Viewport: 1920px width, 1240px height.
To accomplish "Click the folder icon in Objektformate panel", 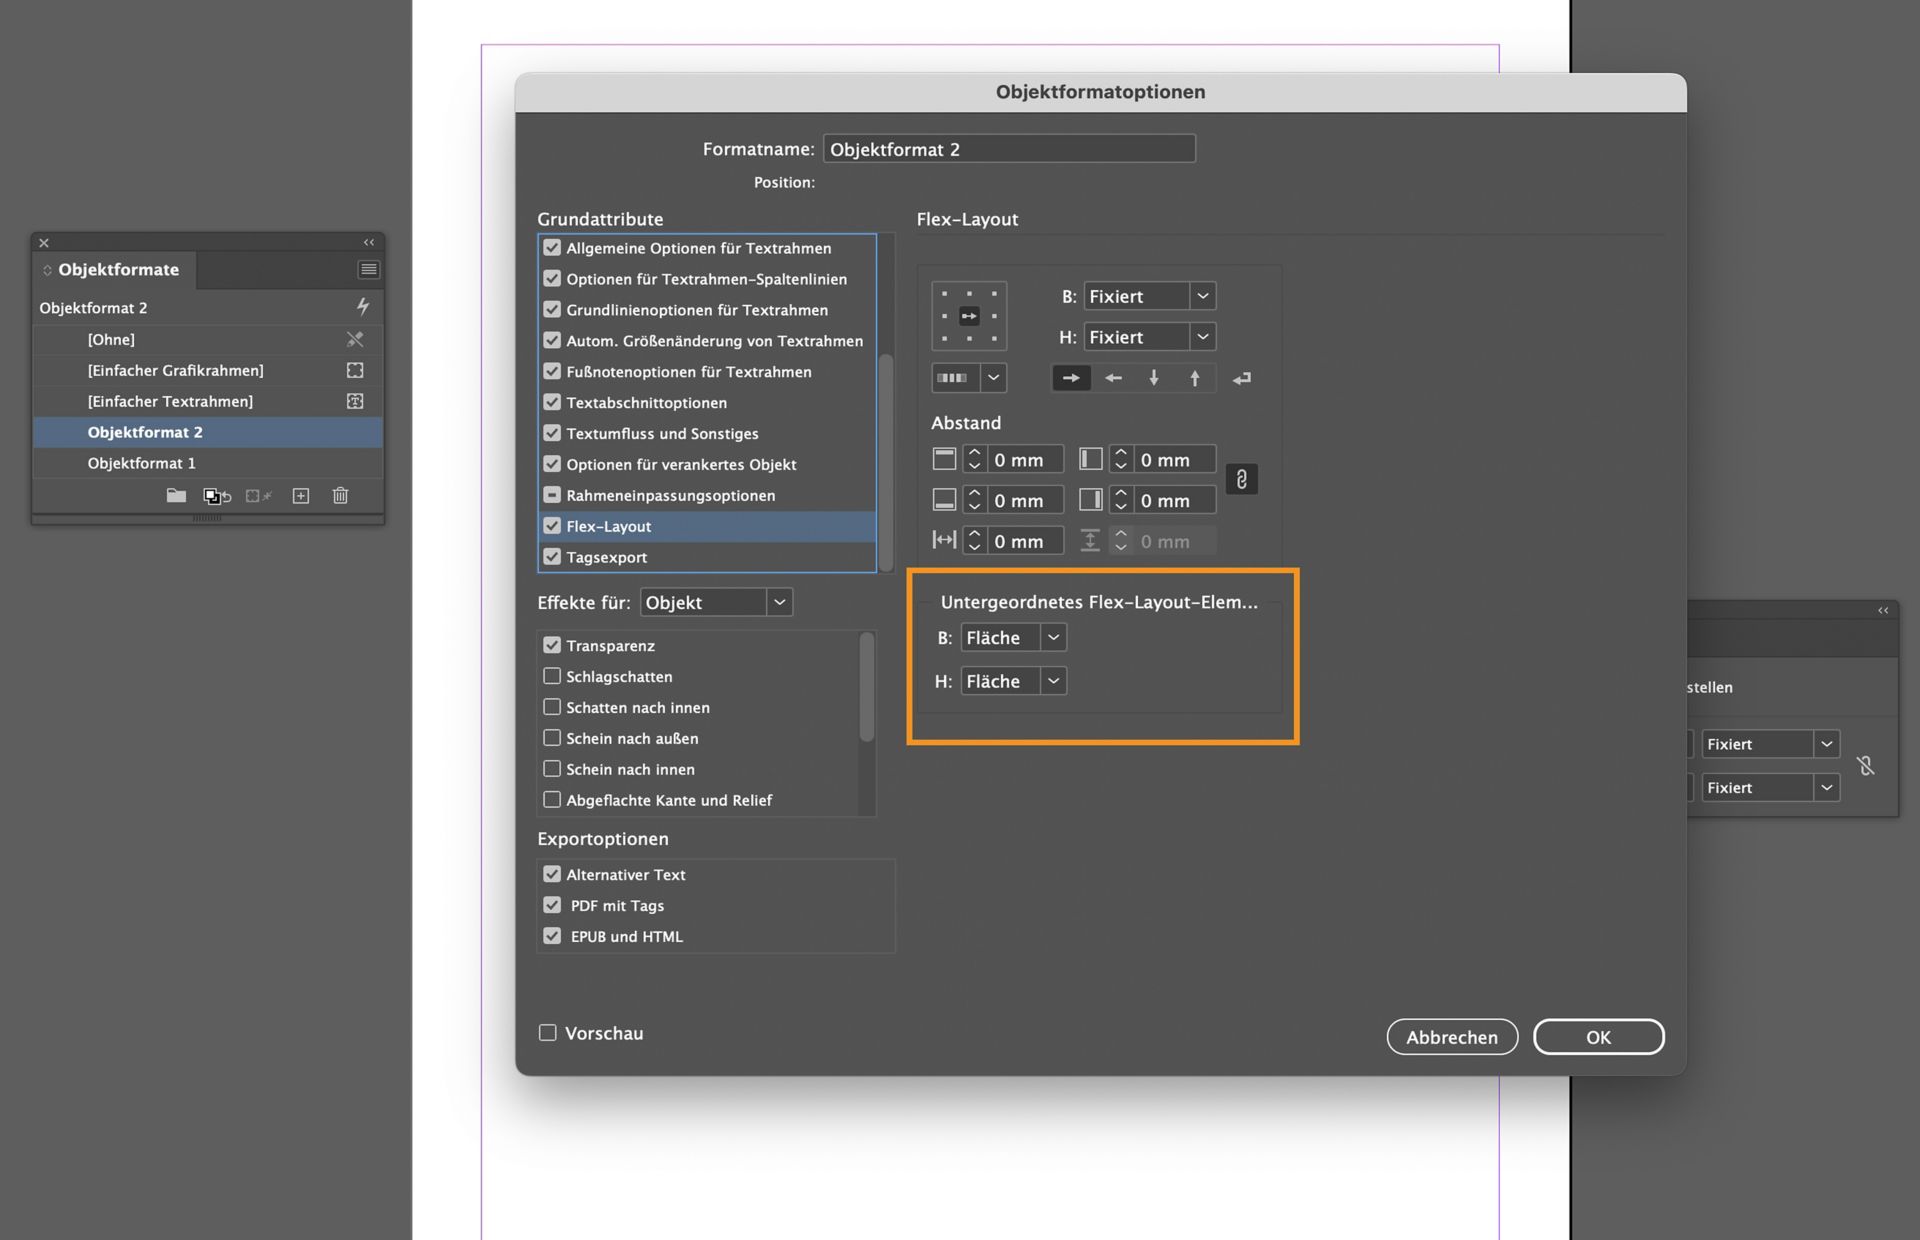I will [176, 496].
